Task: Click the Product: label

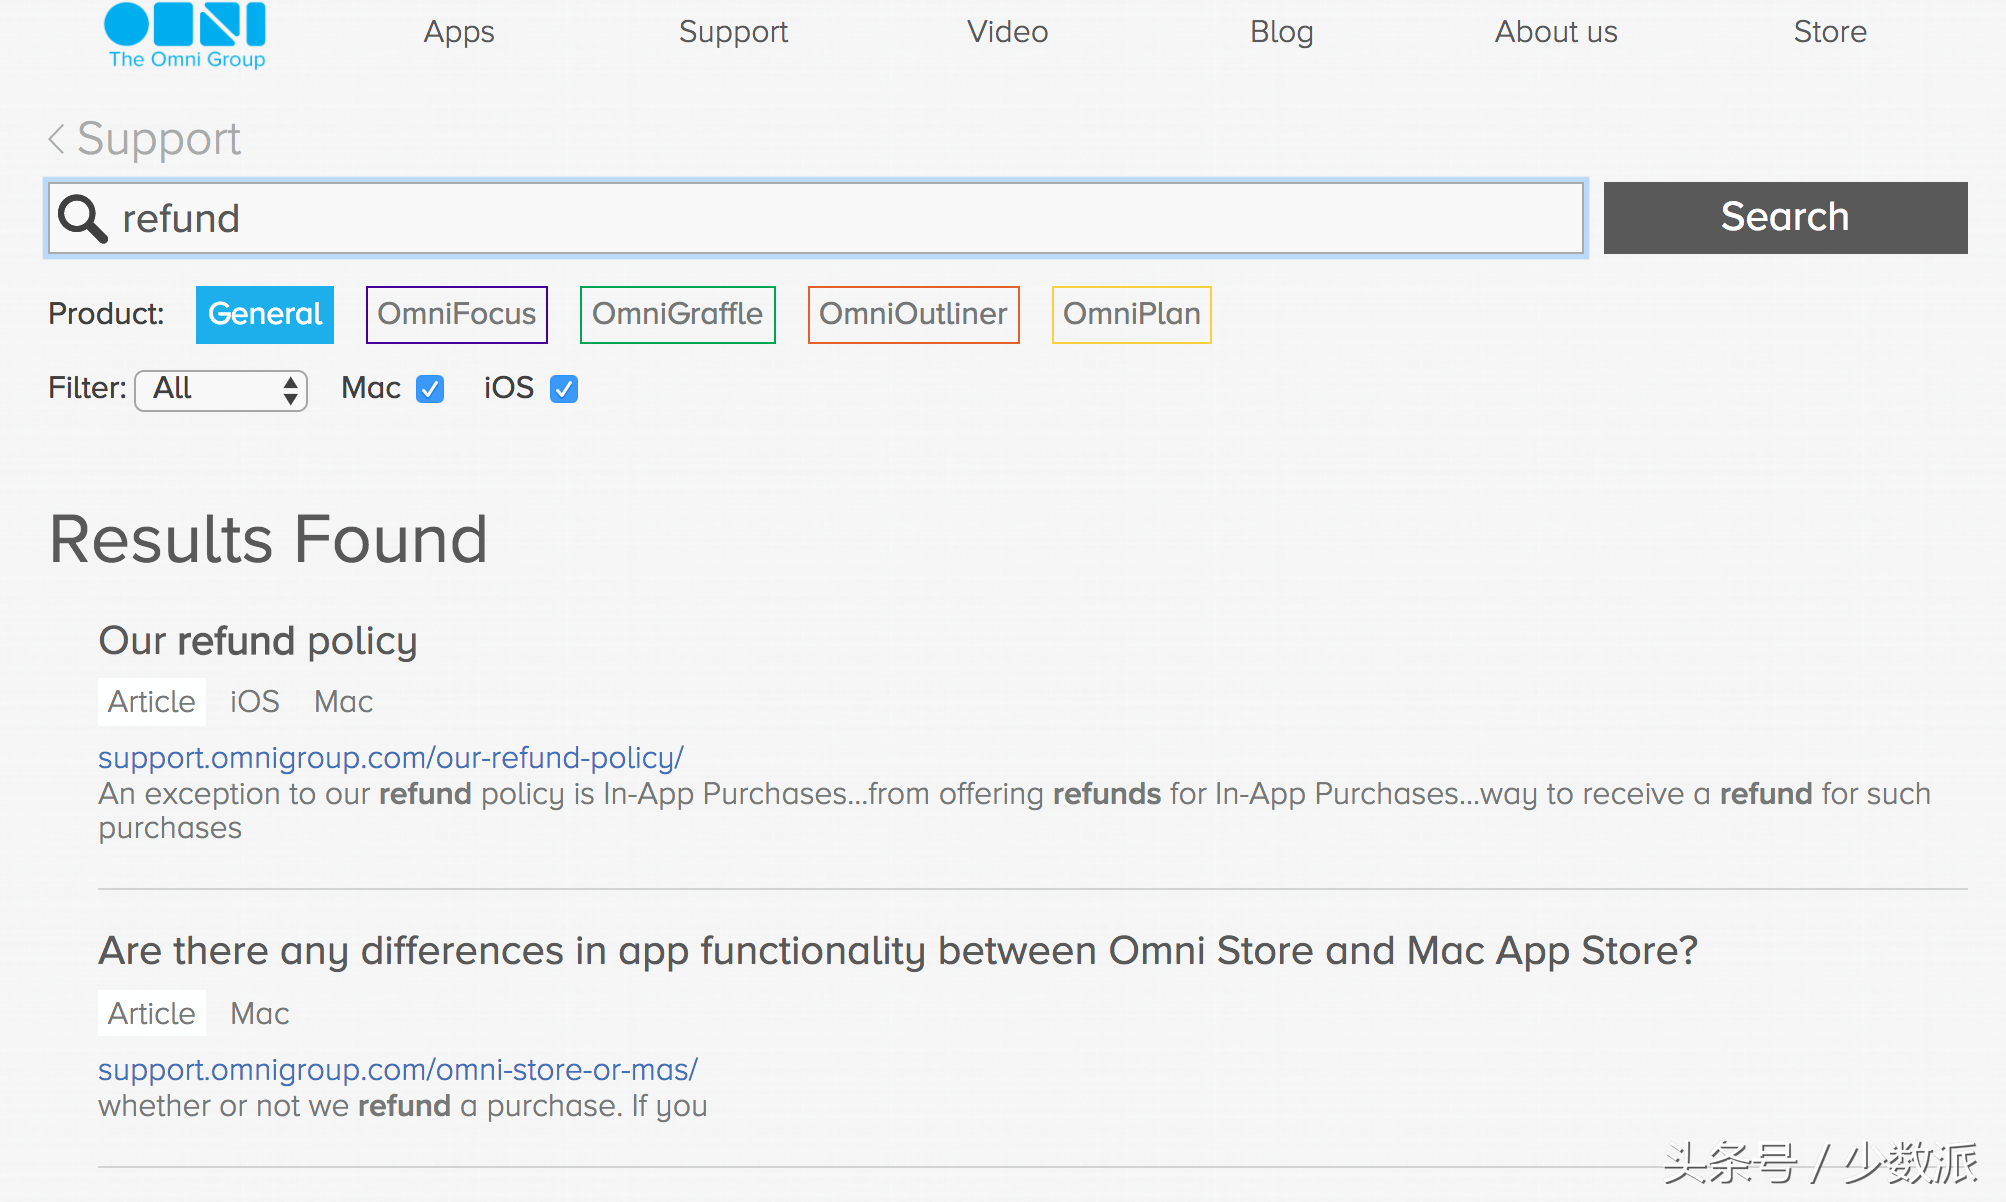Action: pyautogui.click(x=106, y=314)
